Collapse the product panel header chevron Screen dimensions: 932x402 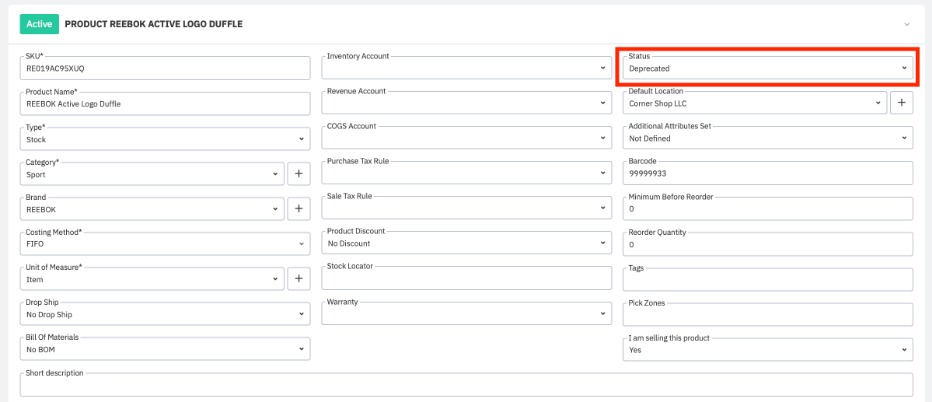(906, 23)
